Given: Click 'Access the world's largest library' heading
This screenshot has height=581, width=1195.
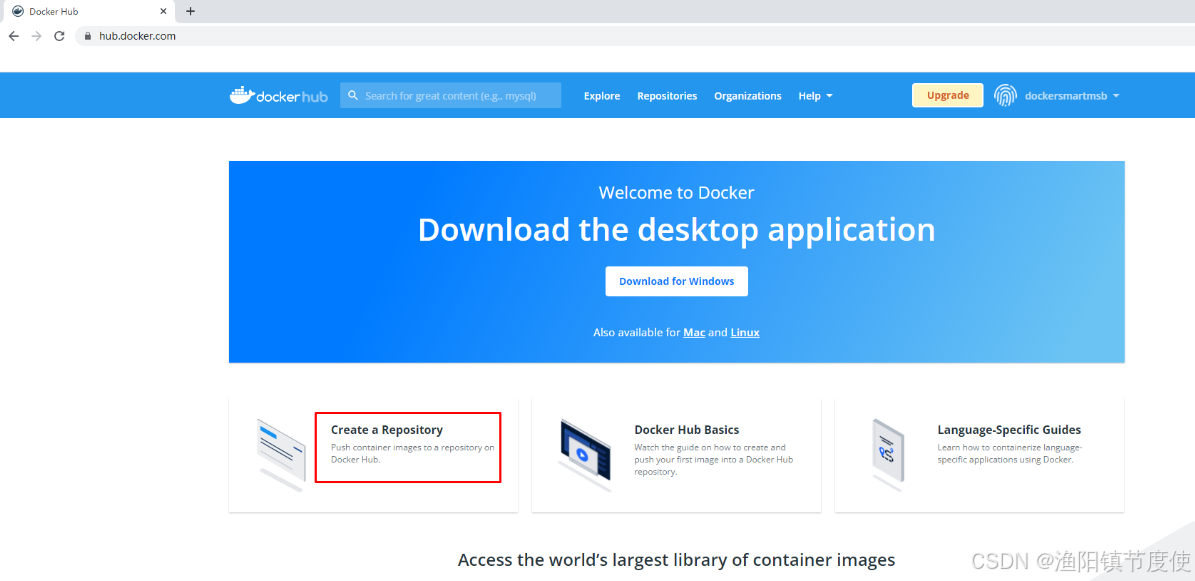Looking at the screenshot, I should click(677, 560).
